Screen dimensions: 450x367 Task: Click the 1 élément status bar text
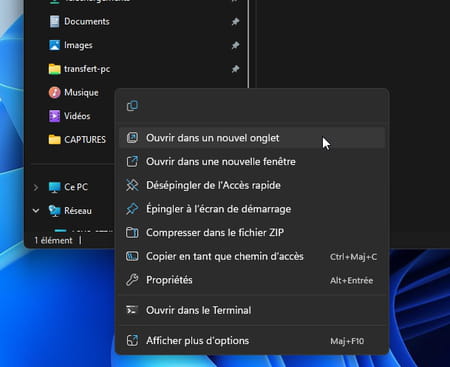pos(53,240)
